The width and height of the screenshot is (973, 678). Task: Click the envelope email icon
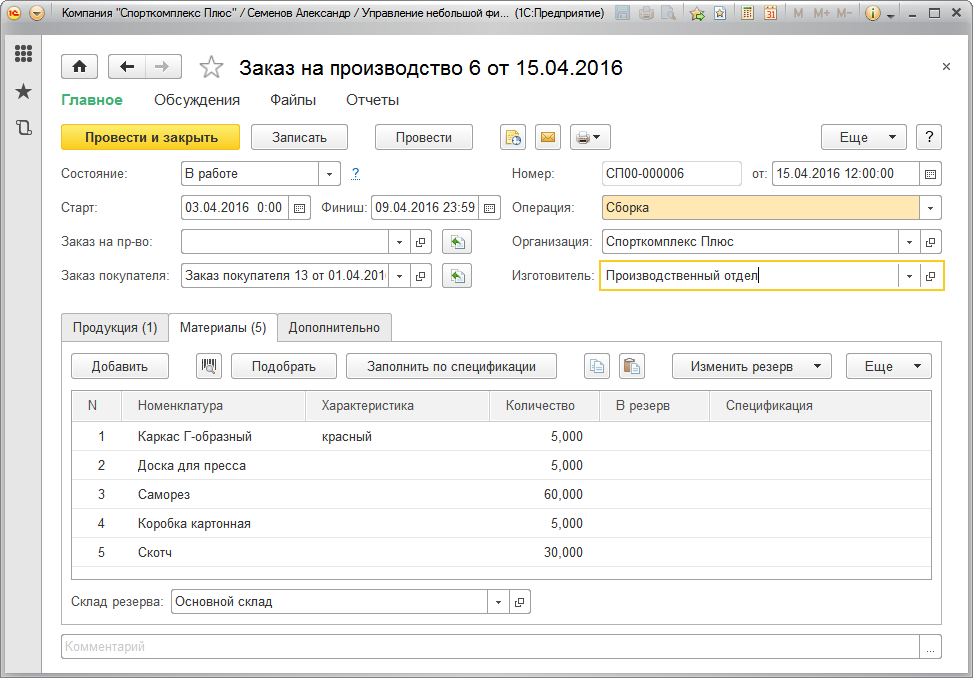coord(548,138)
